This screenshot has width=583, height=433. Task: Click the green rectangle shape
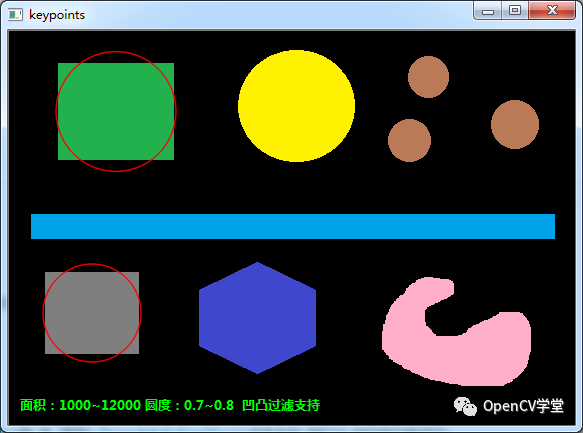[116, 112]
